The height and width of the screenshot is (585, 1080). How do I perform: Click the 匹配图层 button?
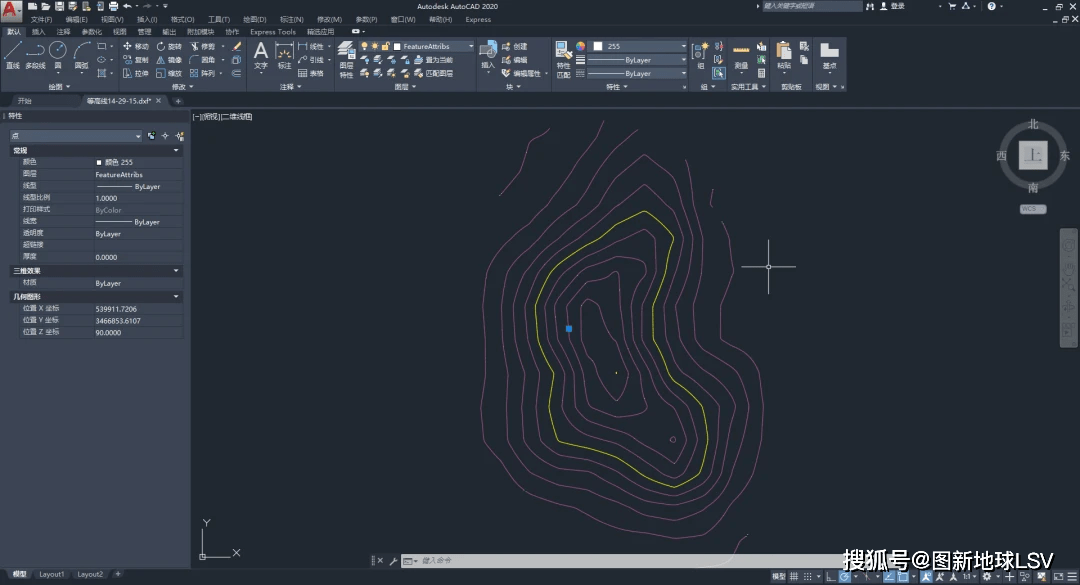click(x=433, y=73)
